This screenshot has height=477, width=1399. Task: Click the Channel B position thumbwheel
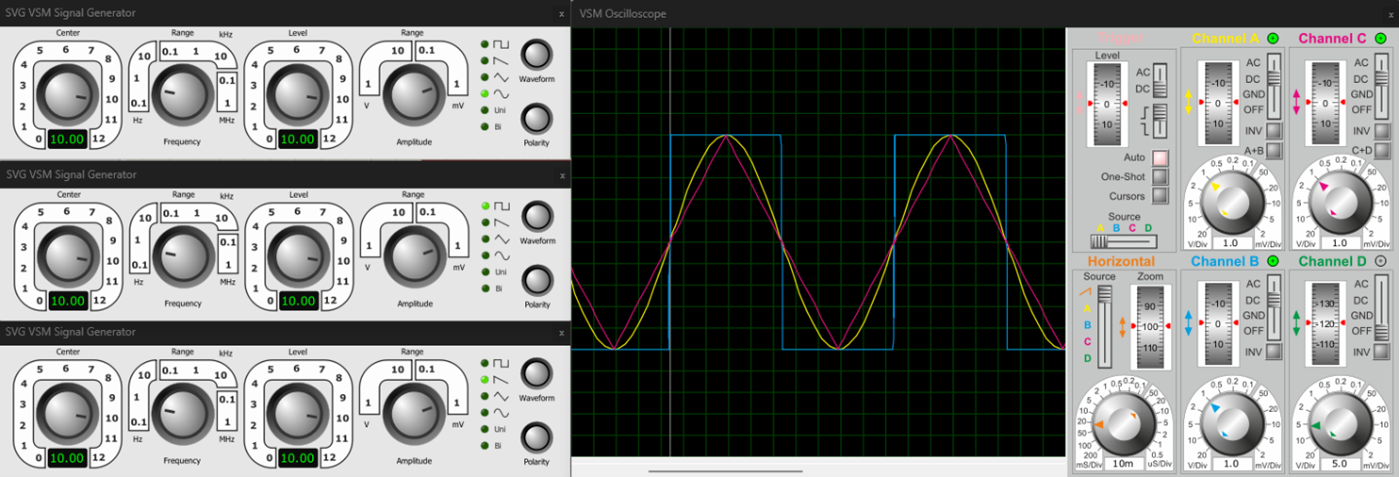coord(1217,326)
